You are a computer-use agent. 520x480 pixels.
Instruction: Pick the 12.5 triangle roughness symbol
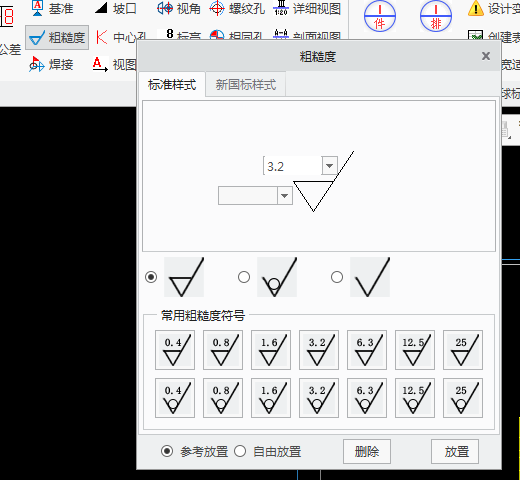click(x=415, y=350)
